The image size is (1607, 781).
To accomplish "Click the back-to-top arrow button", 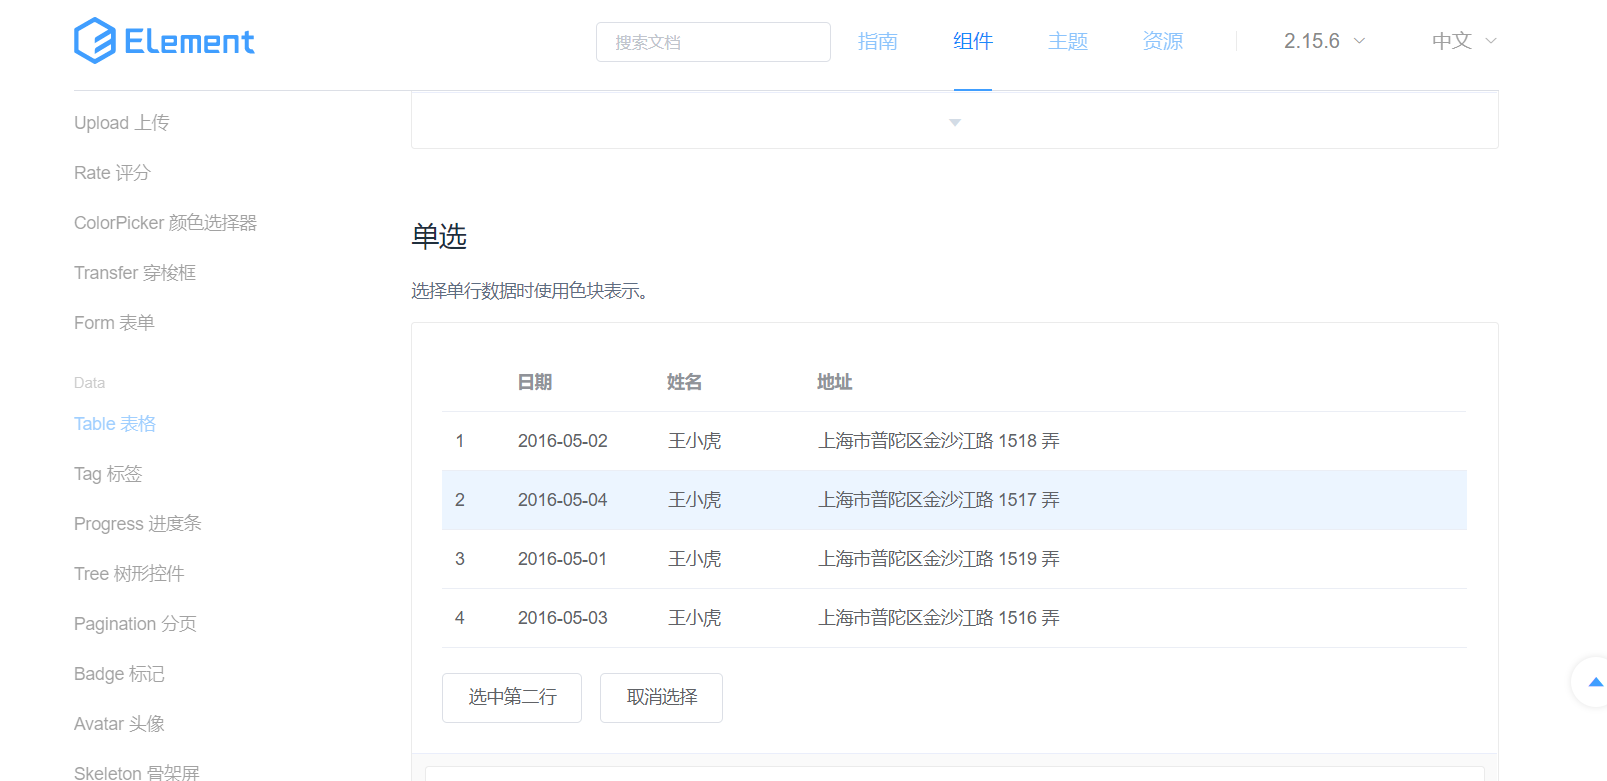I will click(x=1594, y=682).
